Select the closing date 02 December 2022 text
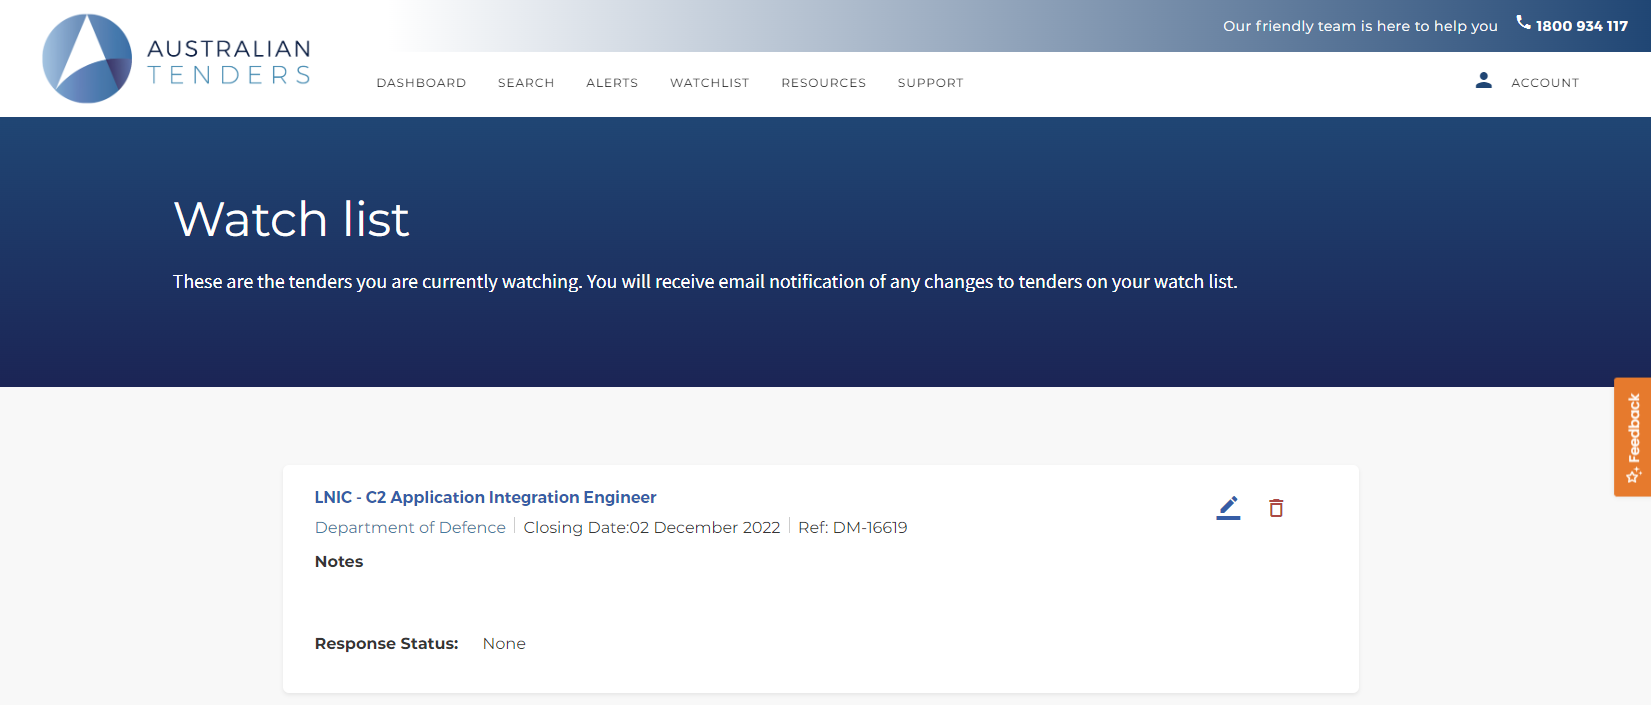This screenshot has width=1651, height=705. (652, 527)
